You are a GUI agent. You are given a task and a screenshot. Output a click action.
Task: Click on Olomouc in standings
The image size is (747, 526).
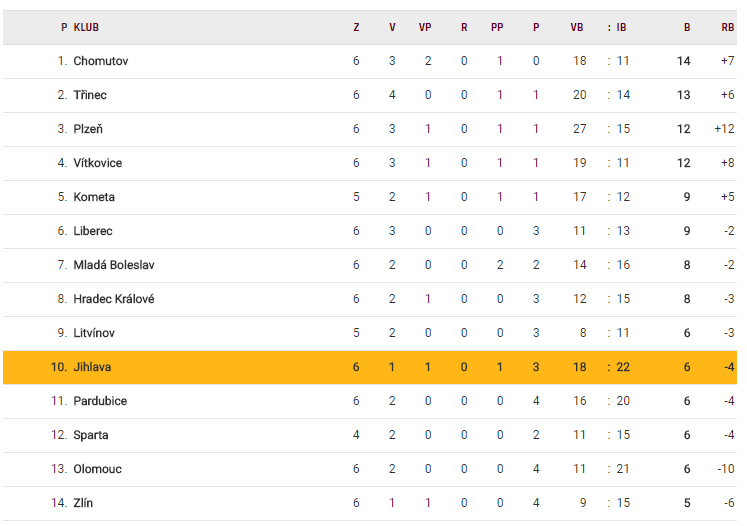98,469
